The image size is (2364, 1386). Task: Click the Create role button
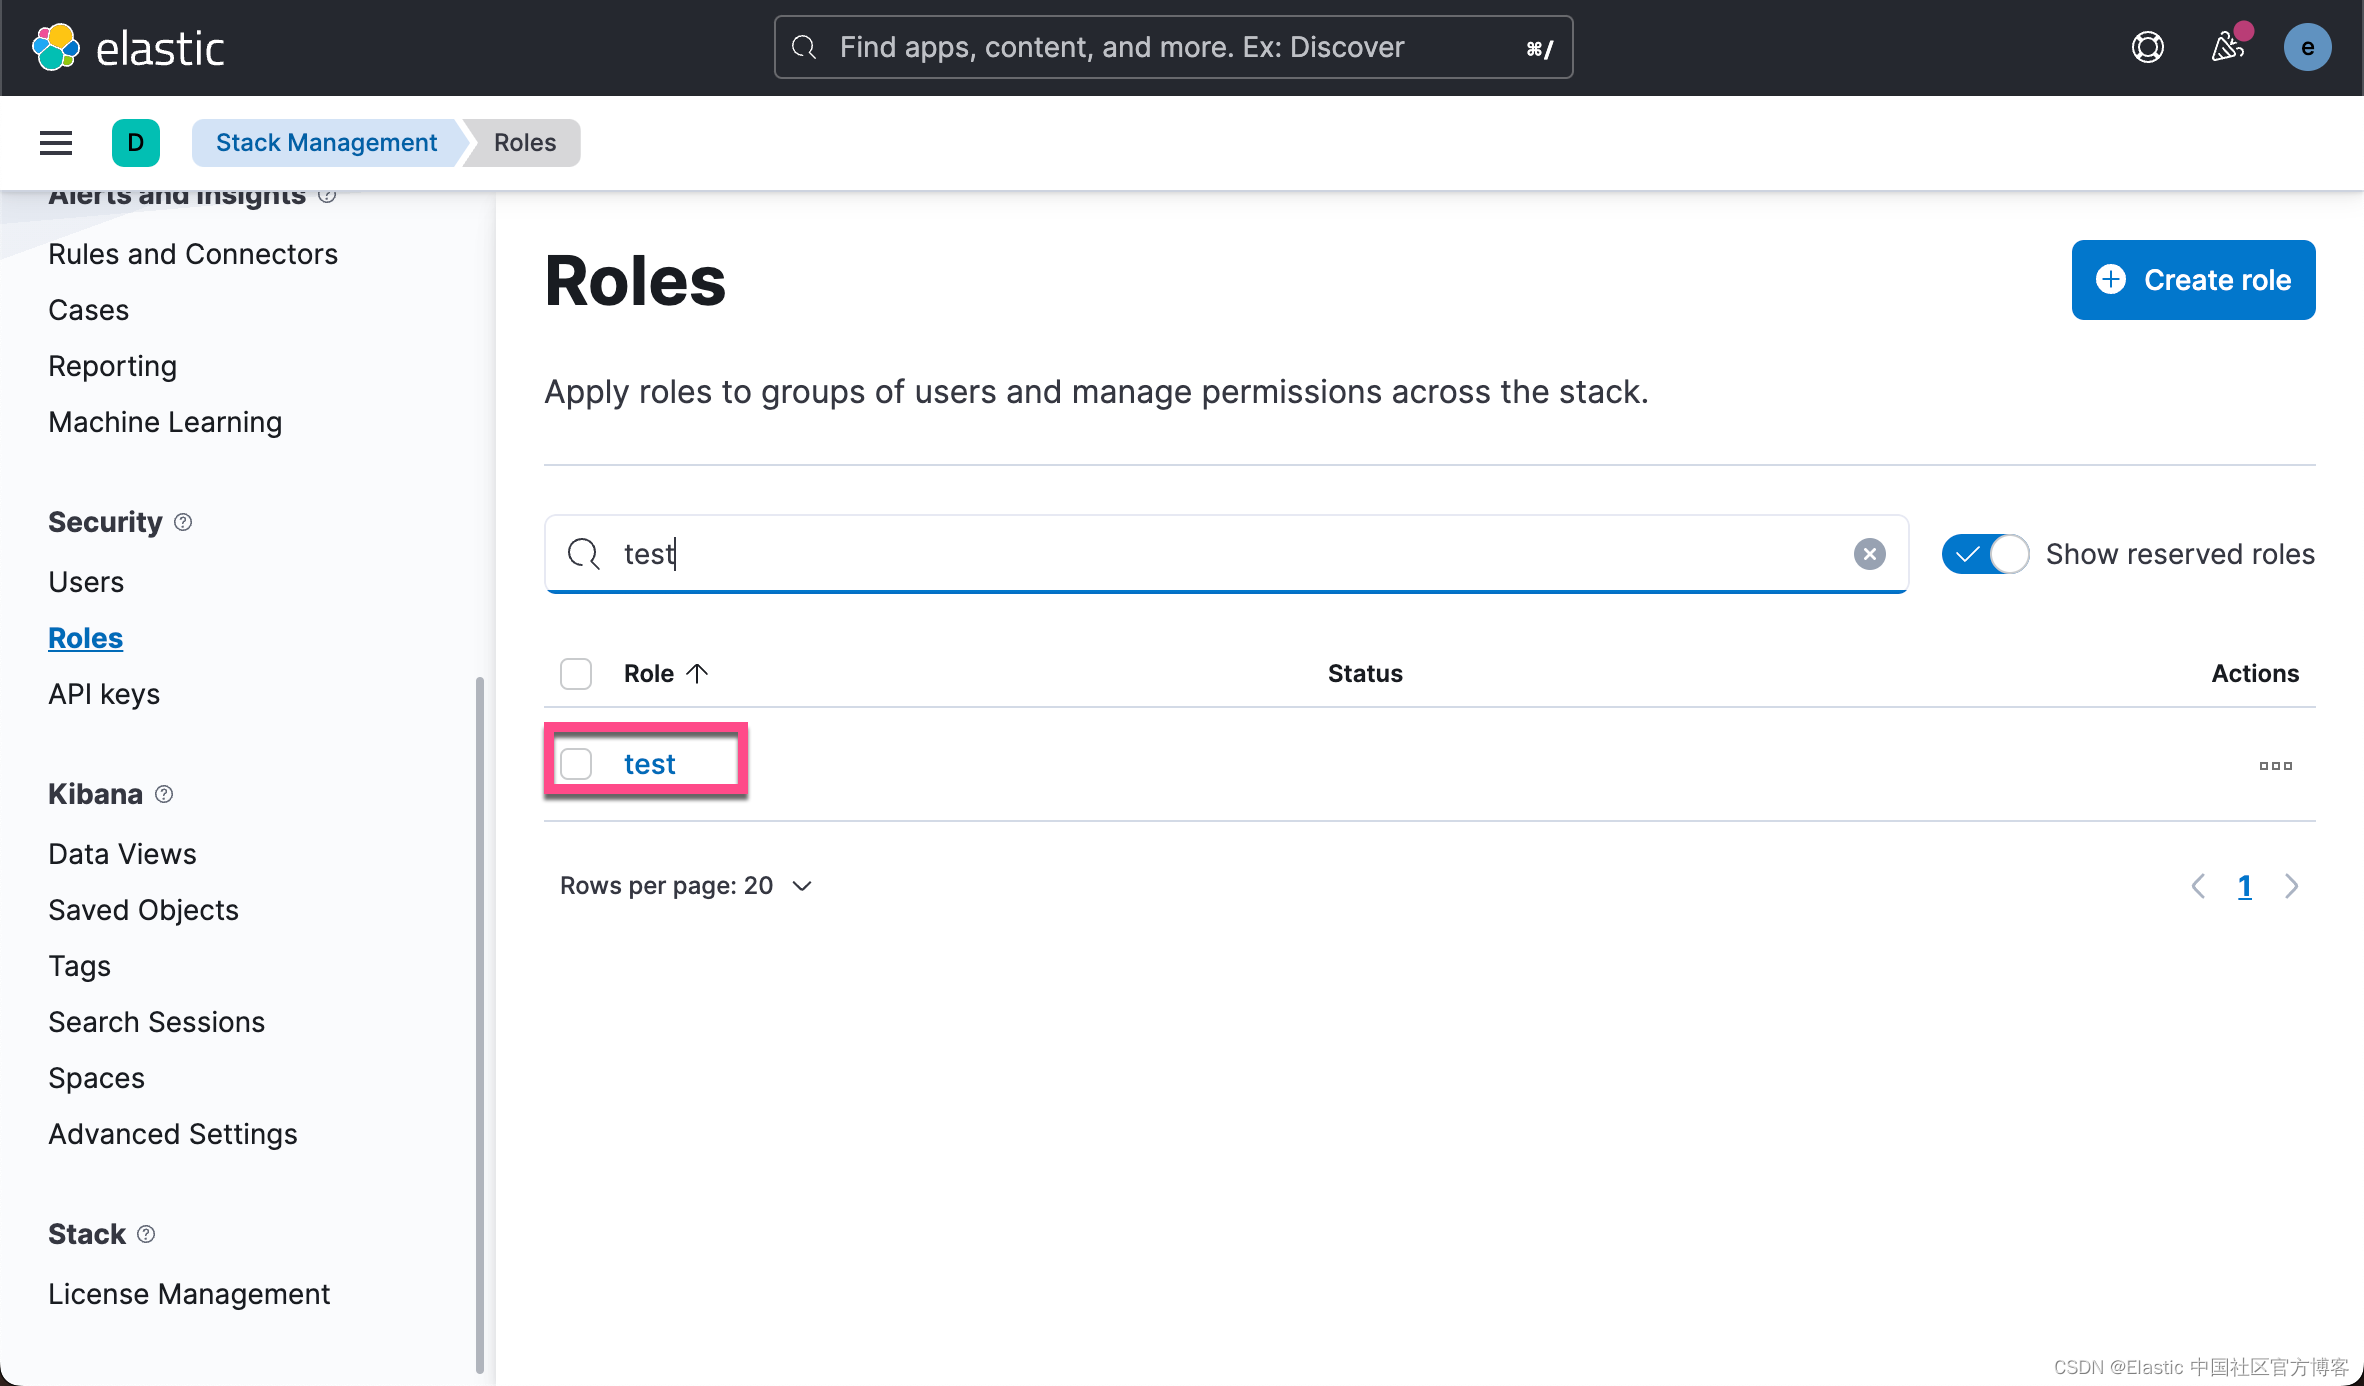[2193, 280]
